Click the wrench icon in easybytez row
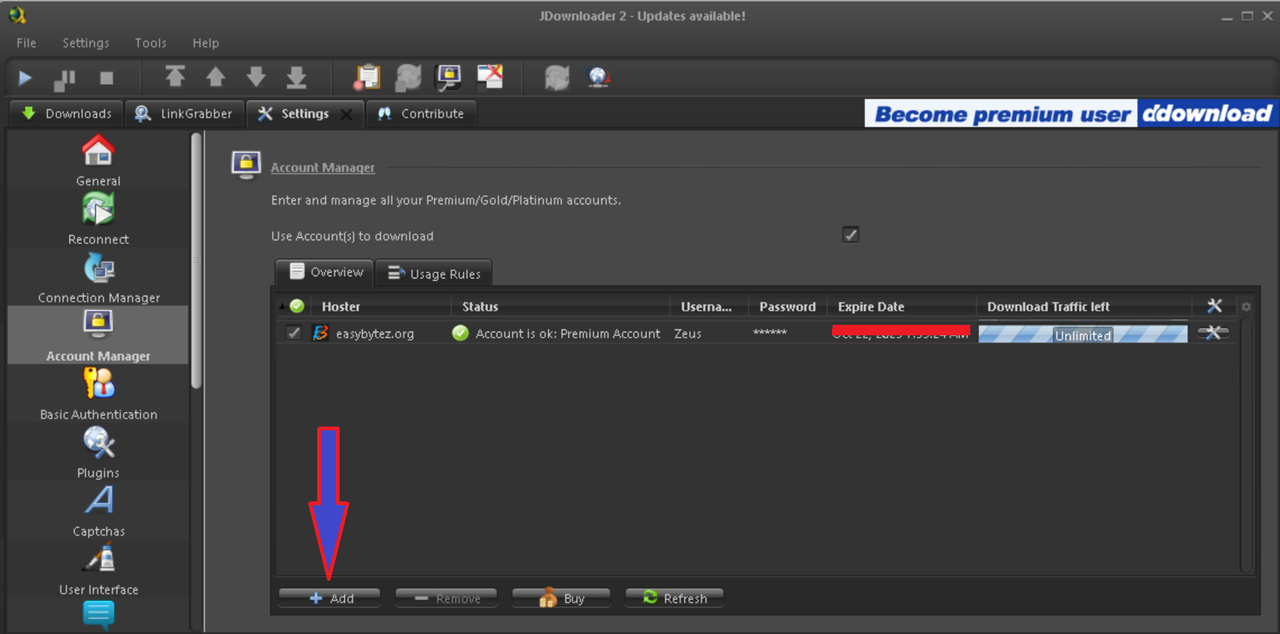This screenshot has height=634, width=1280. (1212, 333)
